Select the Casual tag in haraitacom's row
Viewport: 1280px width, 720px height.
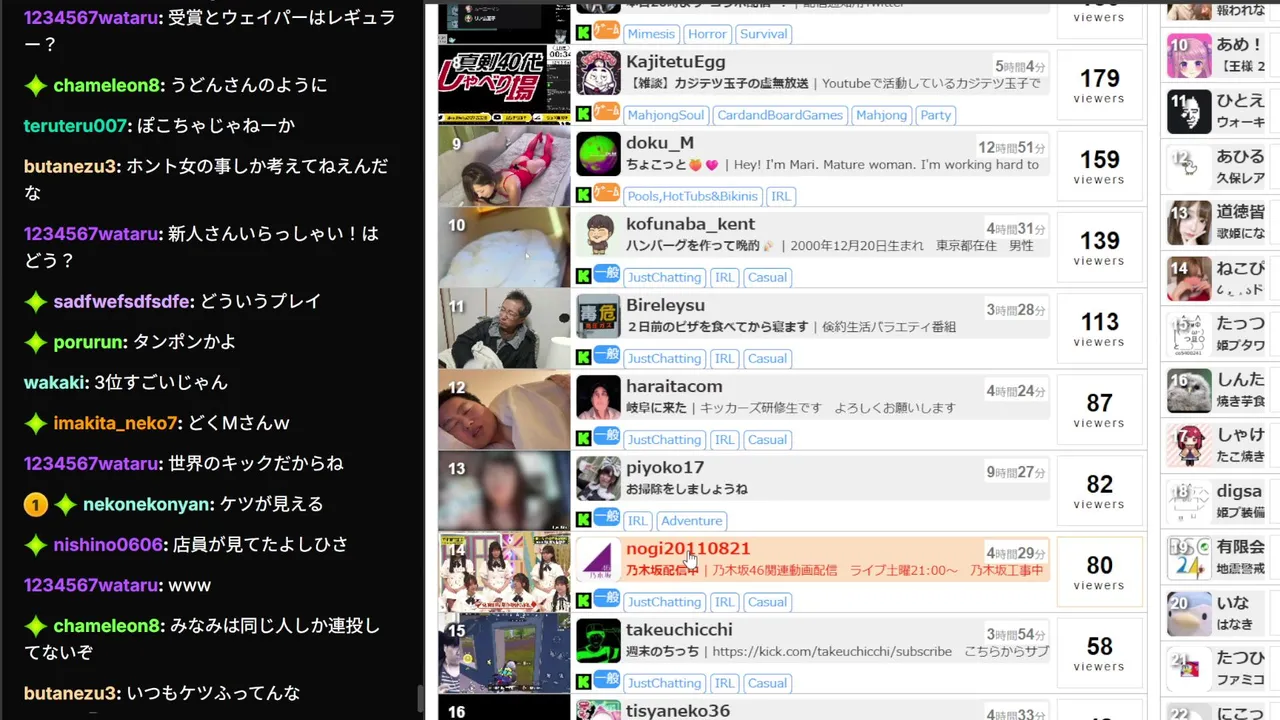tap(767, 439)
